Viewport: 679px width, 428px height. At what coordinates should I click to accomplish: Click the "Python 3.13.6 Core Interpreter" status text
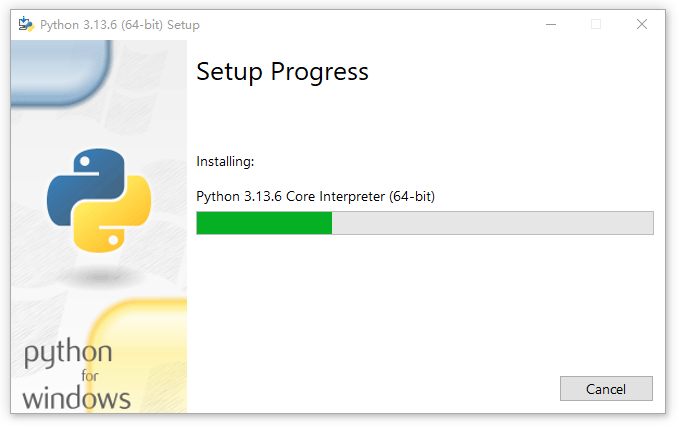tap(315, 196)
